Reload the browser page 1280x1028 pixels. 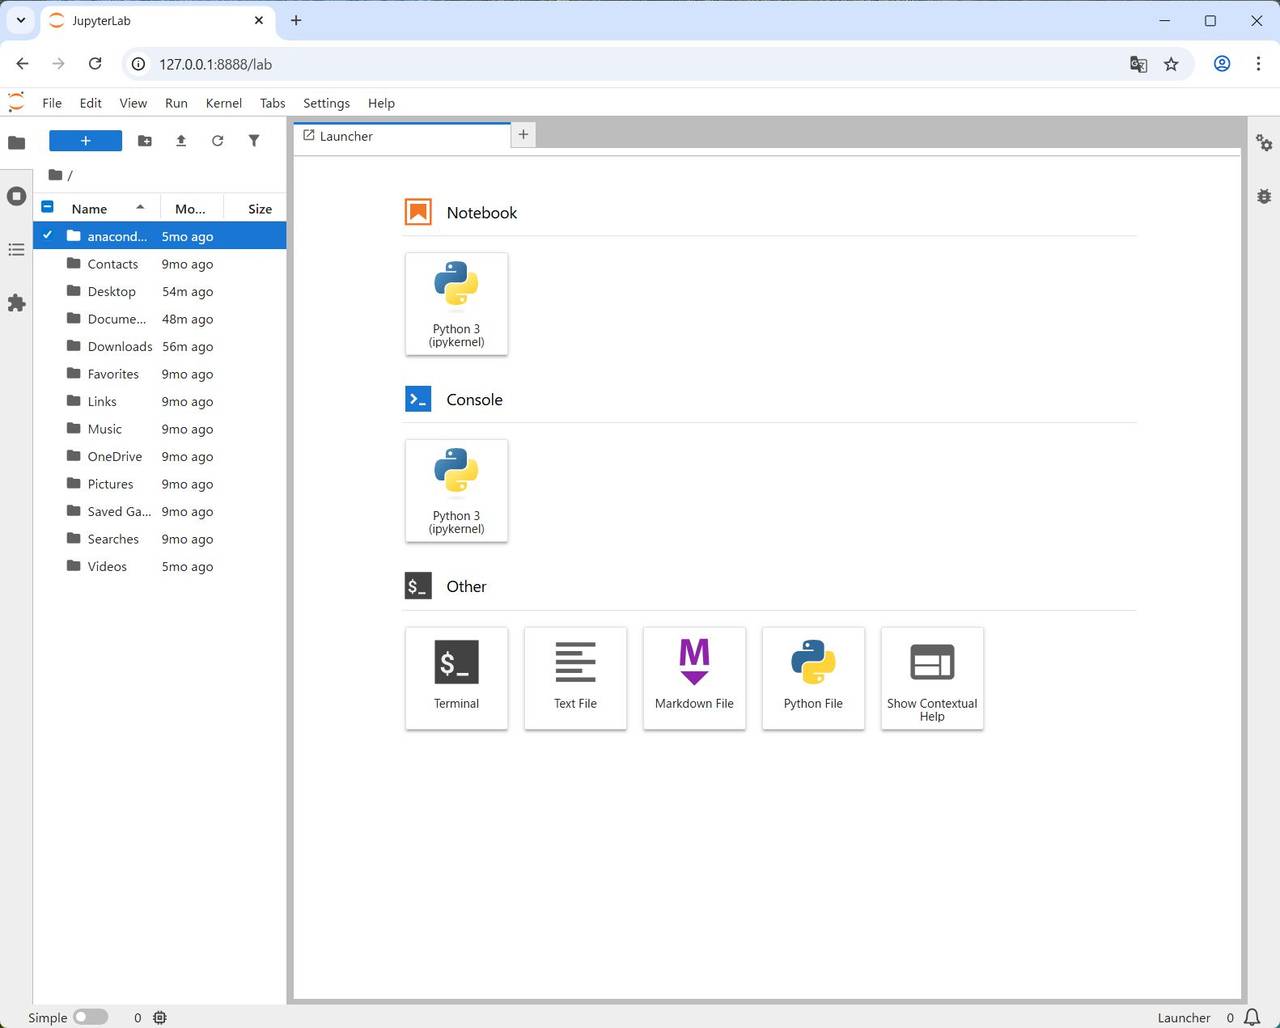click(x=95, y=64)
